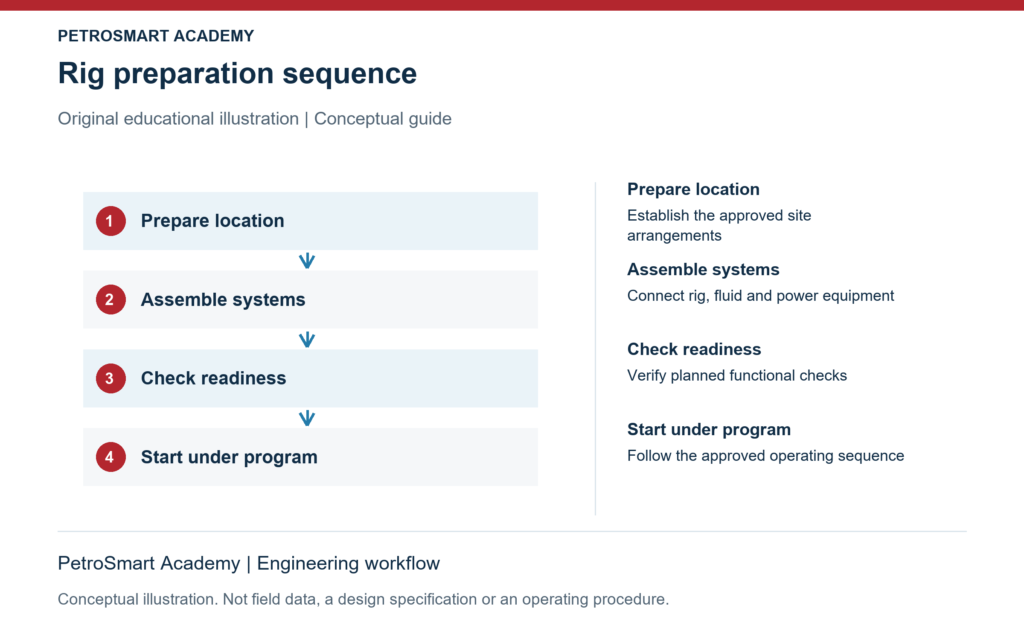Click the right-side 'Check readiness' heading
The image size is (1024, 640).
pyautogui.click(x=694, y=349)
